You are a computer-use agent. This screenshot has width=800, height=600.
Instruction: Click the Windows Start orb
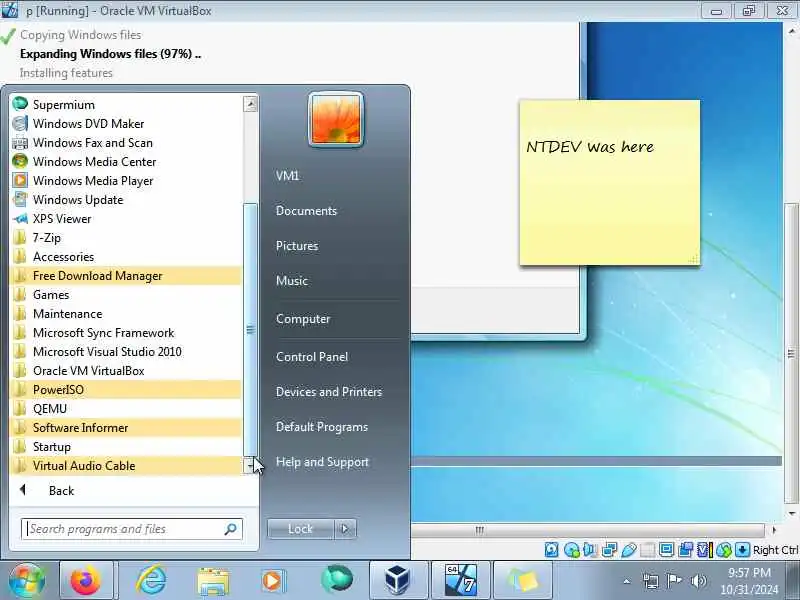27,580
